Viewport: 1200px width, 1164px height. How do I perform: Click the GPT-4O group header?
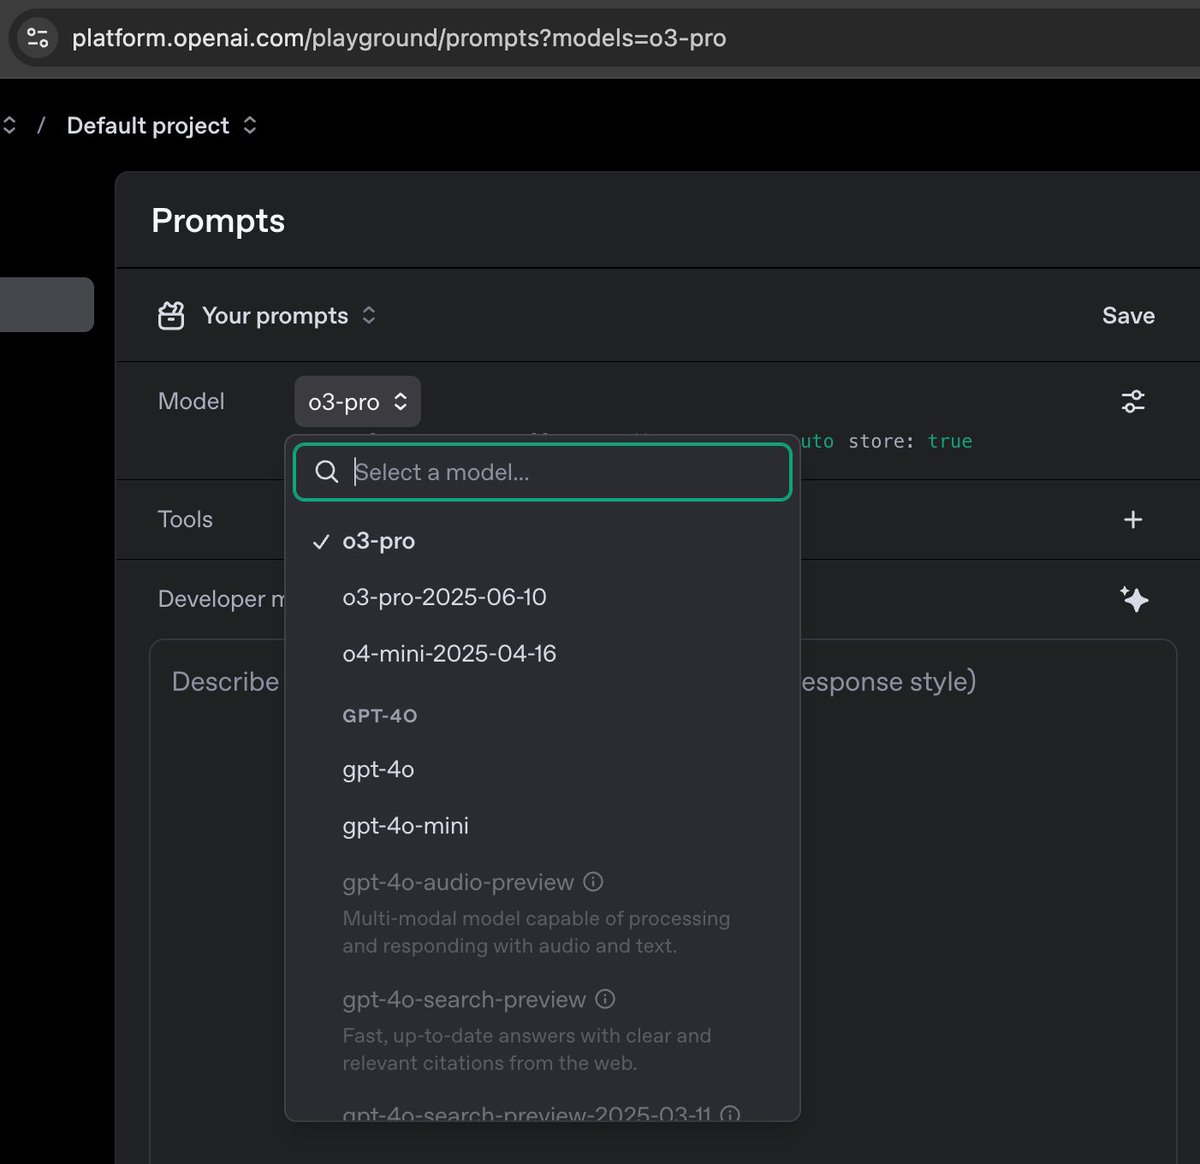pyautogui.click(x=380, y=716)
